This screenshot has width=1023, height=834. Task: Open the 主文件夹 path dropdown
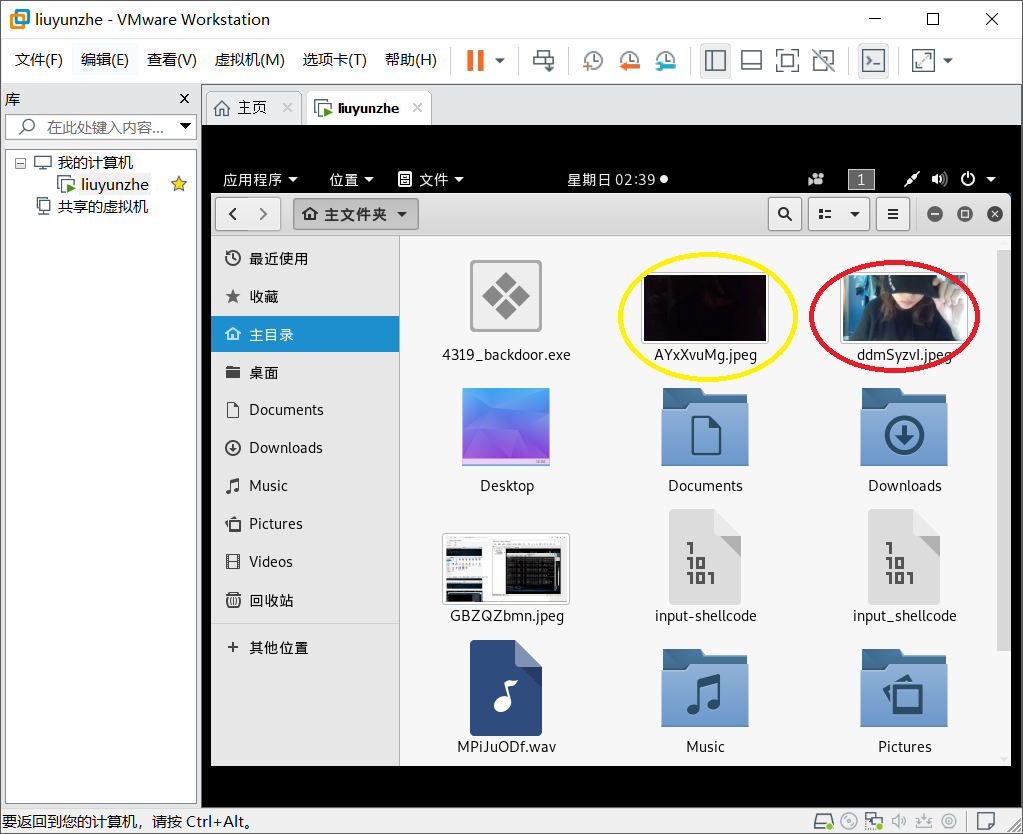click(x=356, y=214)
